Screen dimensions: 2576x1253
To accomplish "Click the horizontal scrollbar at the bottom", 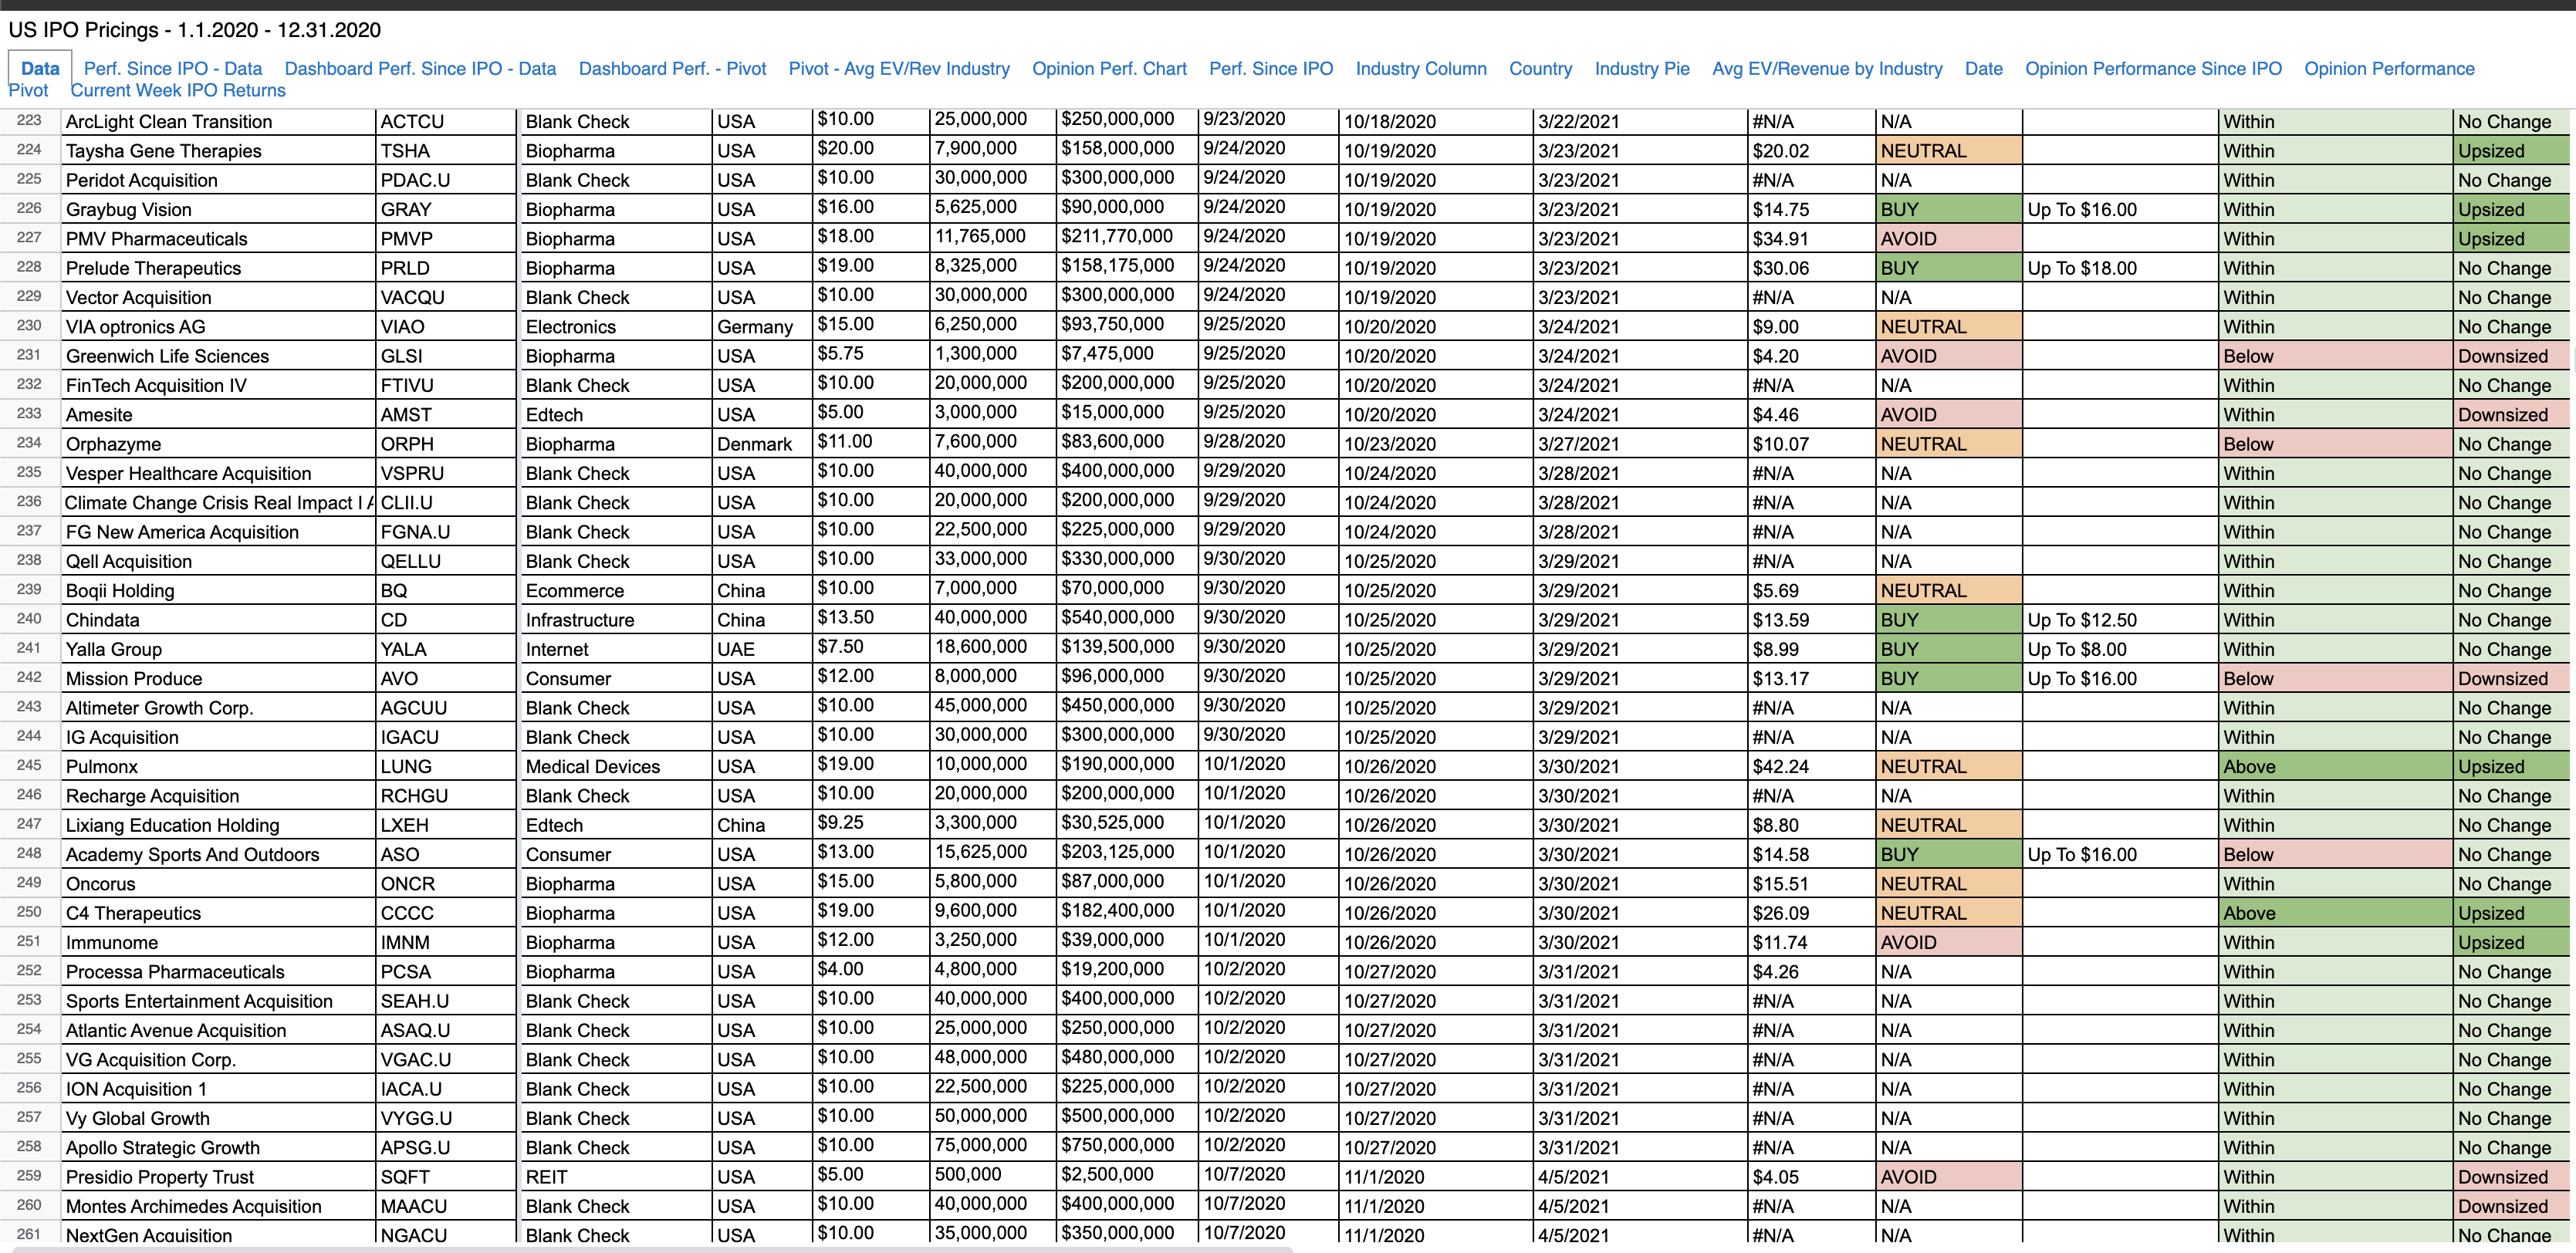I will pos(650,1248).
